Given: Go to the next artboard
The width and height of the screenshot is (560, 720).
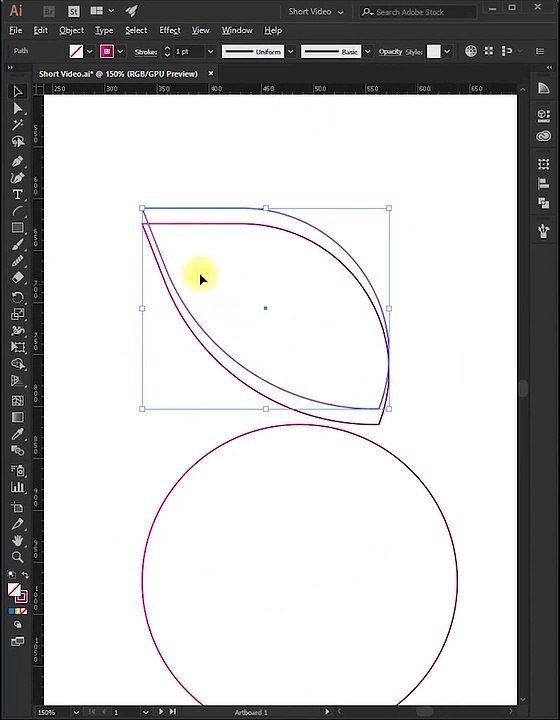Looking at the screenshot, I should coord(161,712).
